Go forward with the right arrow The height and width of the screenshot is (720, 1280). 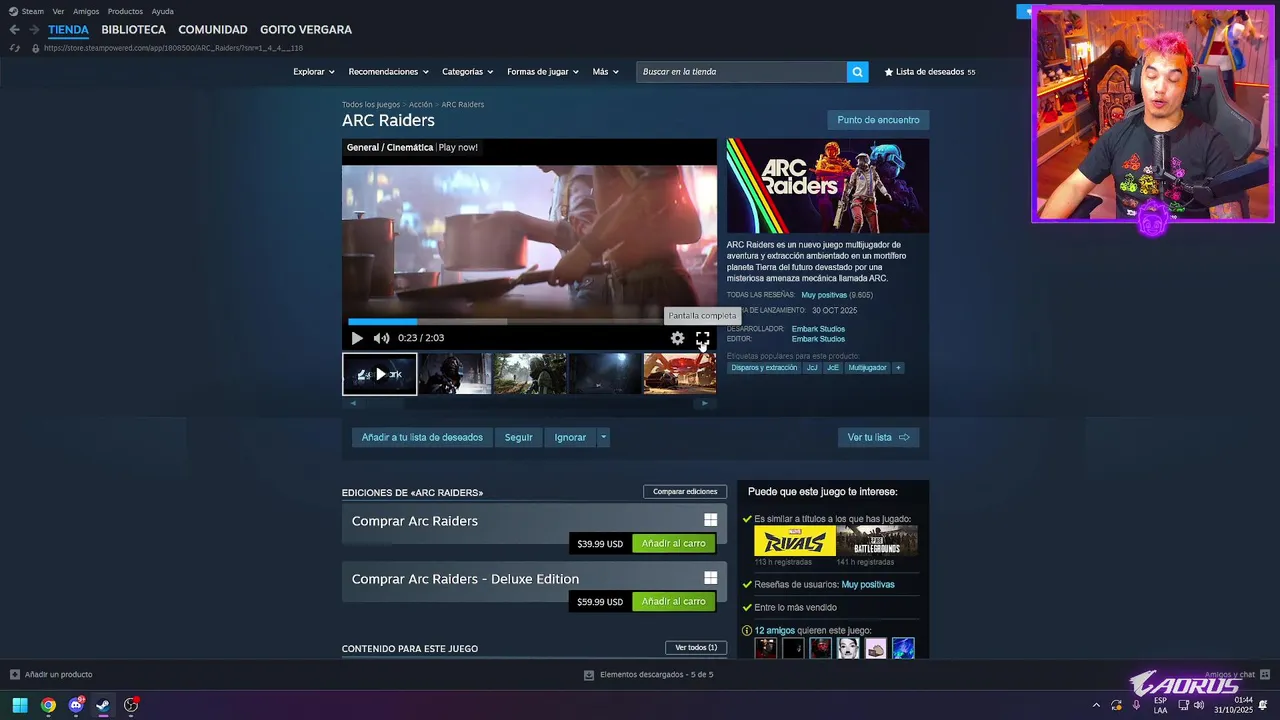(x=33, y=30)
